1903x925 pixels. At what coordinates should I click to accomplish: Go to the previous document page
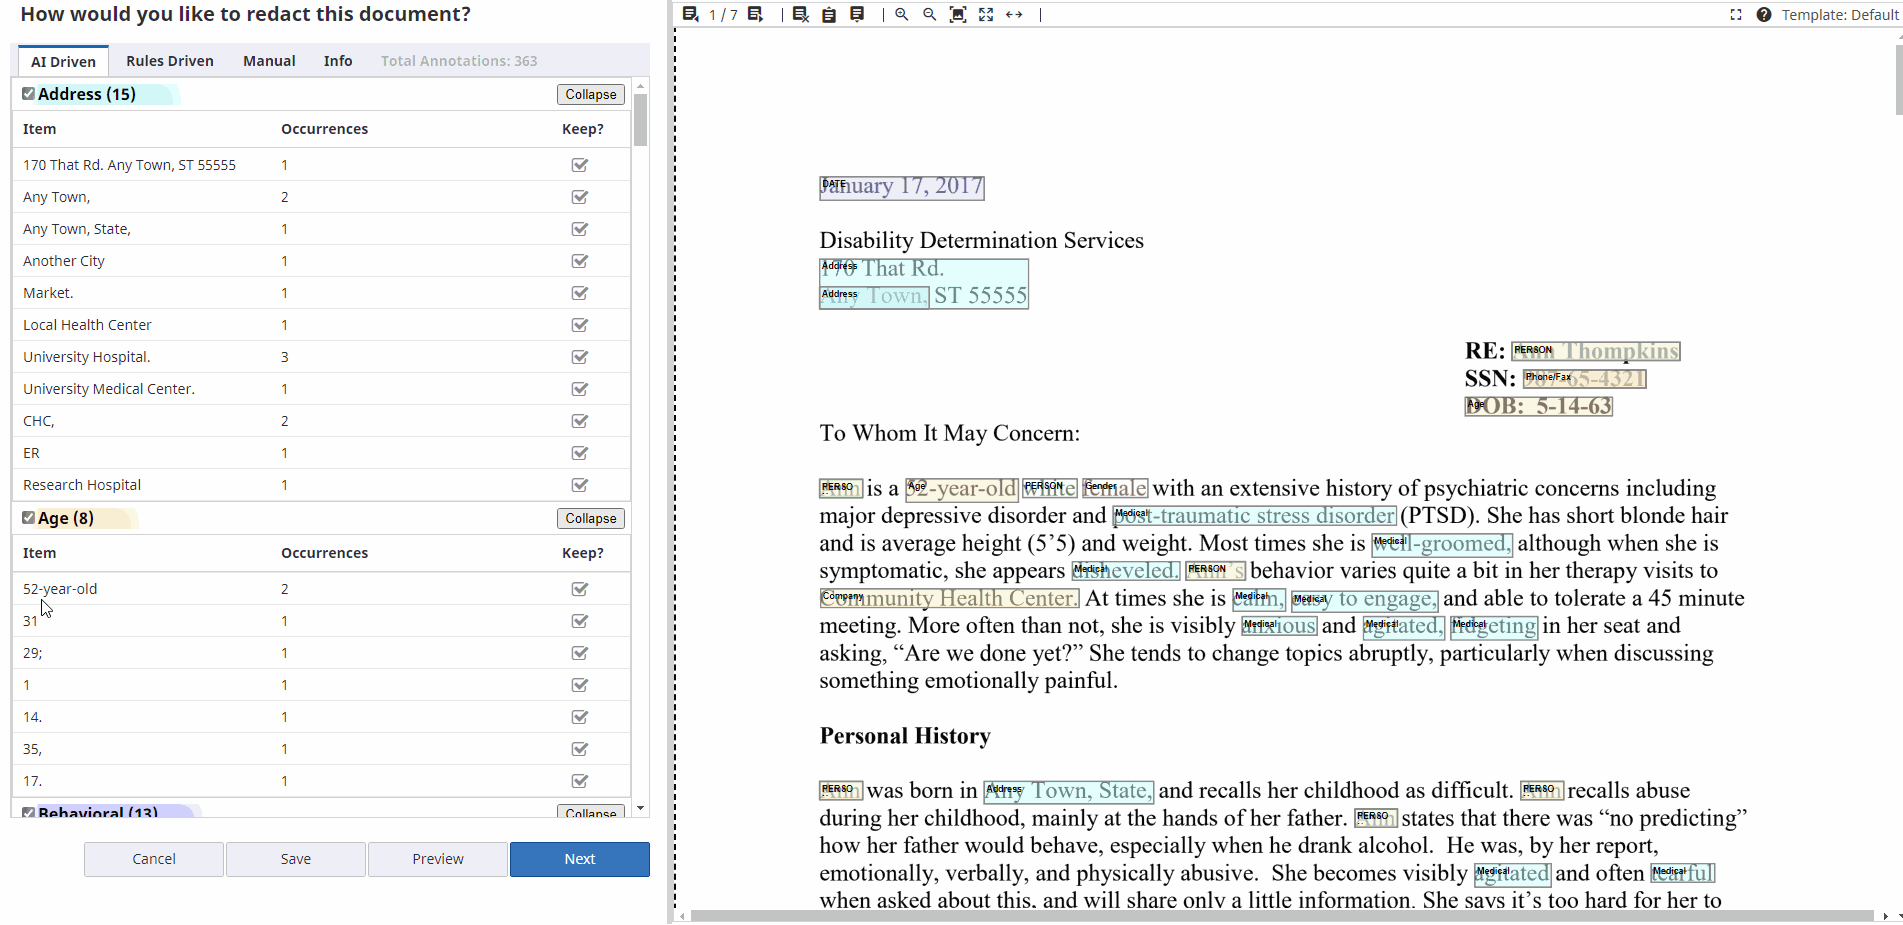[x=690, y=14]
